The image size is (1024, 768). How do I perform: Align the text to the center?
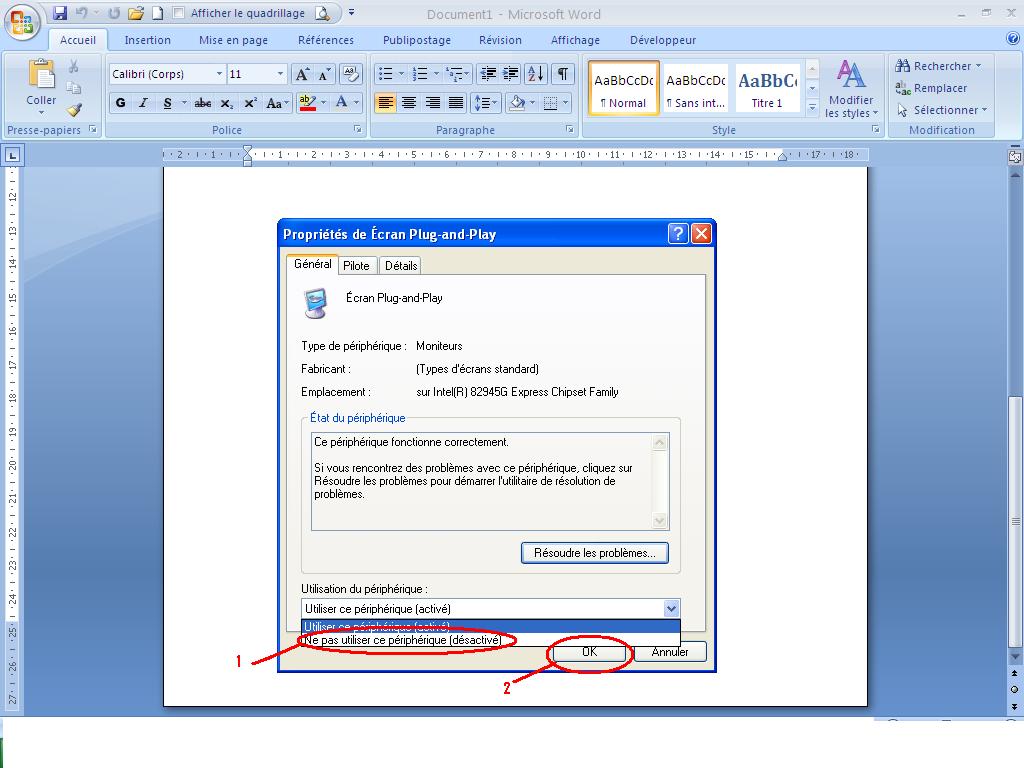pos(409,103)
